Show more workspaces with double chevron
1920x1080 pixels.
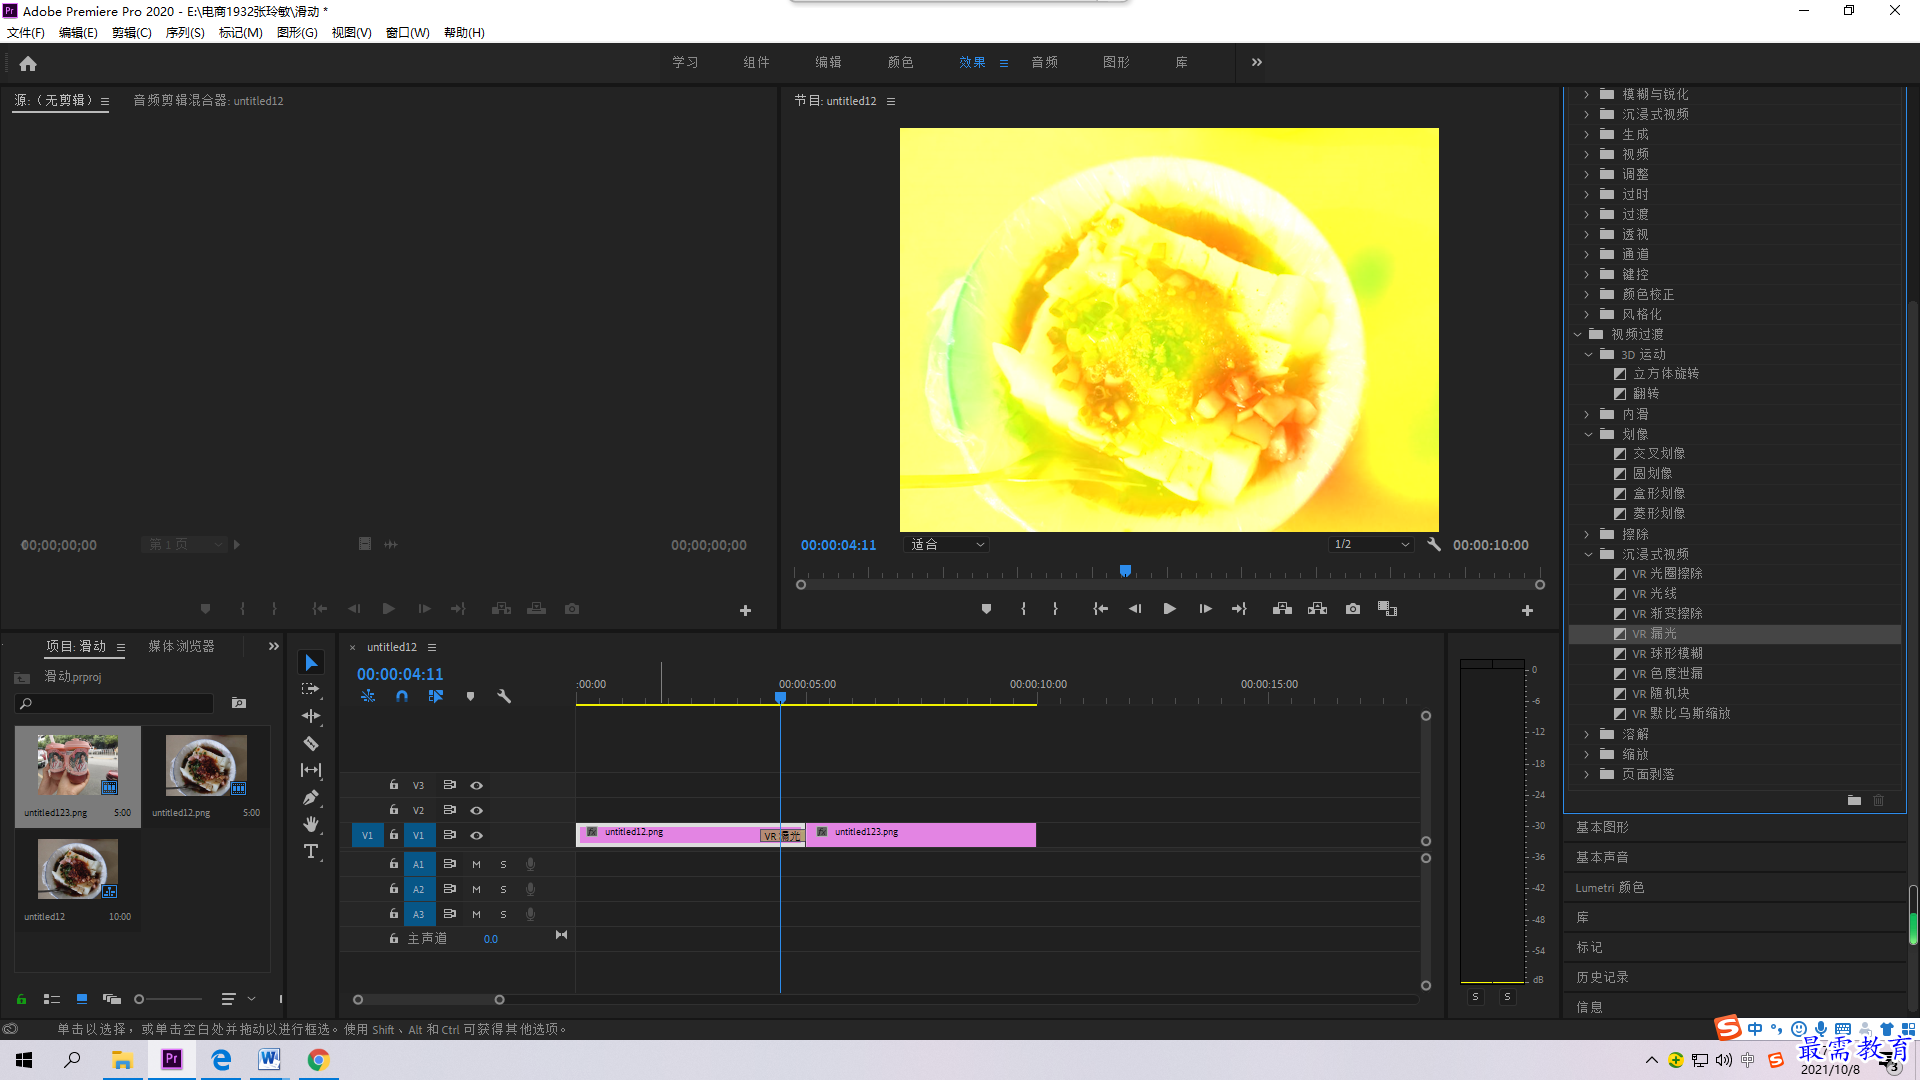[x=1257, y=62]
